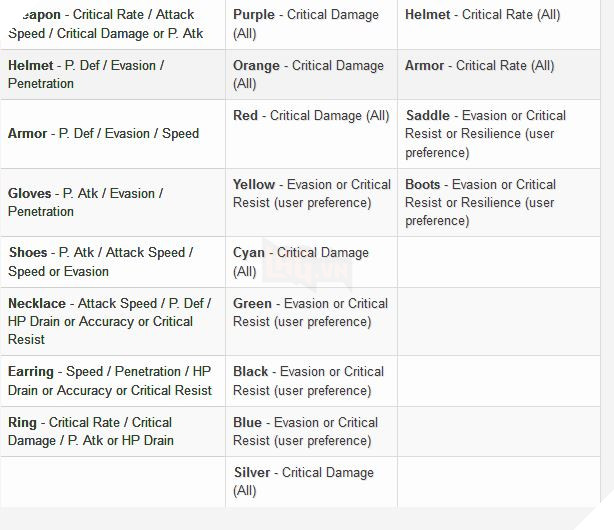Click the Red Critical Damage (All) cell

pyautogui.click(x=311, y=115)
